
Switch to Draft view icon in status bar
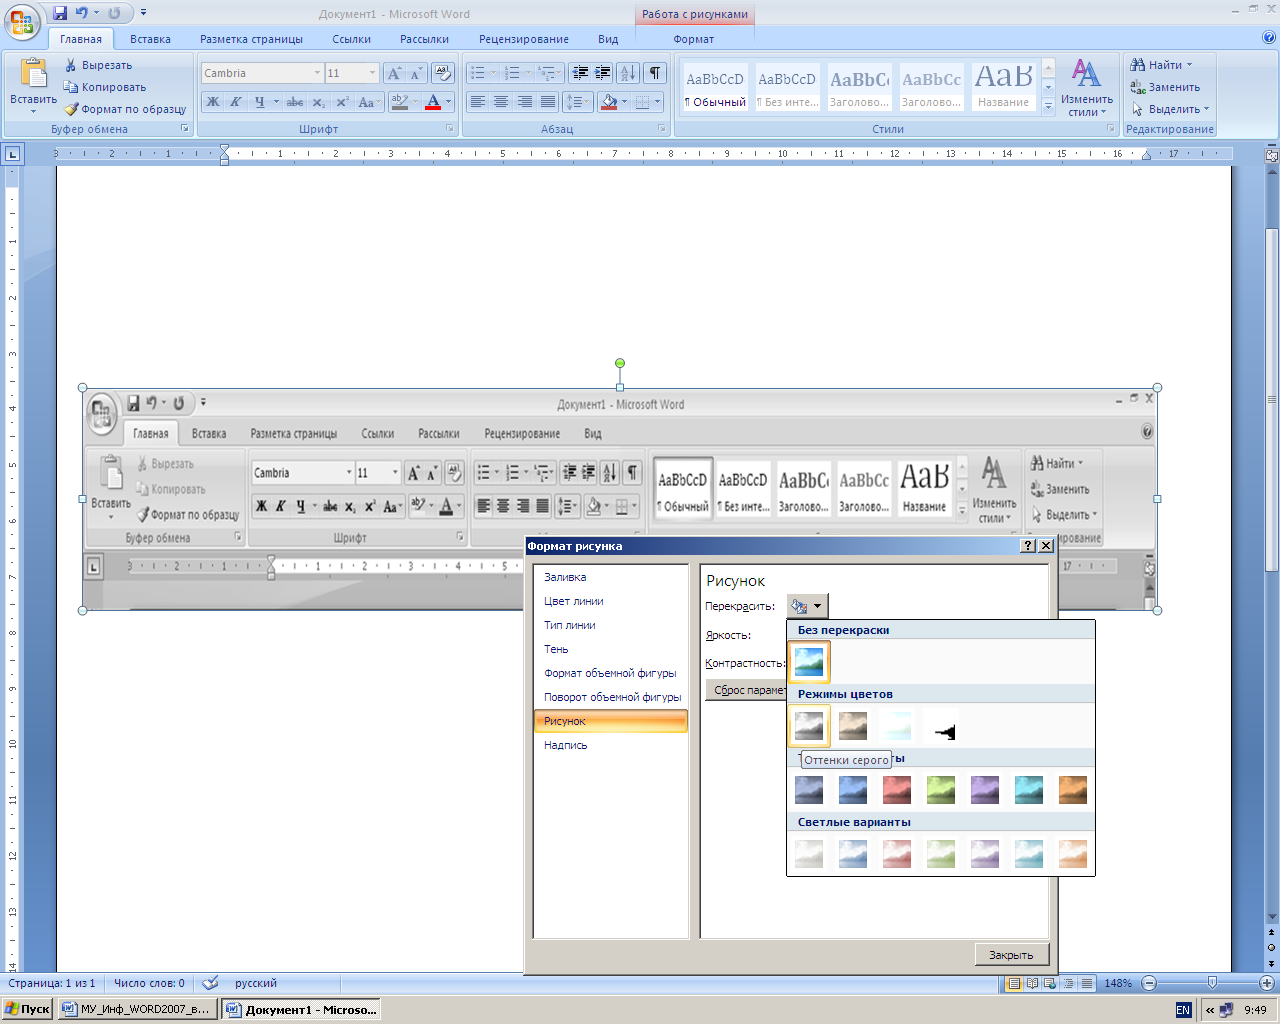[x=1087, y=983]
